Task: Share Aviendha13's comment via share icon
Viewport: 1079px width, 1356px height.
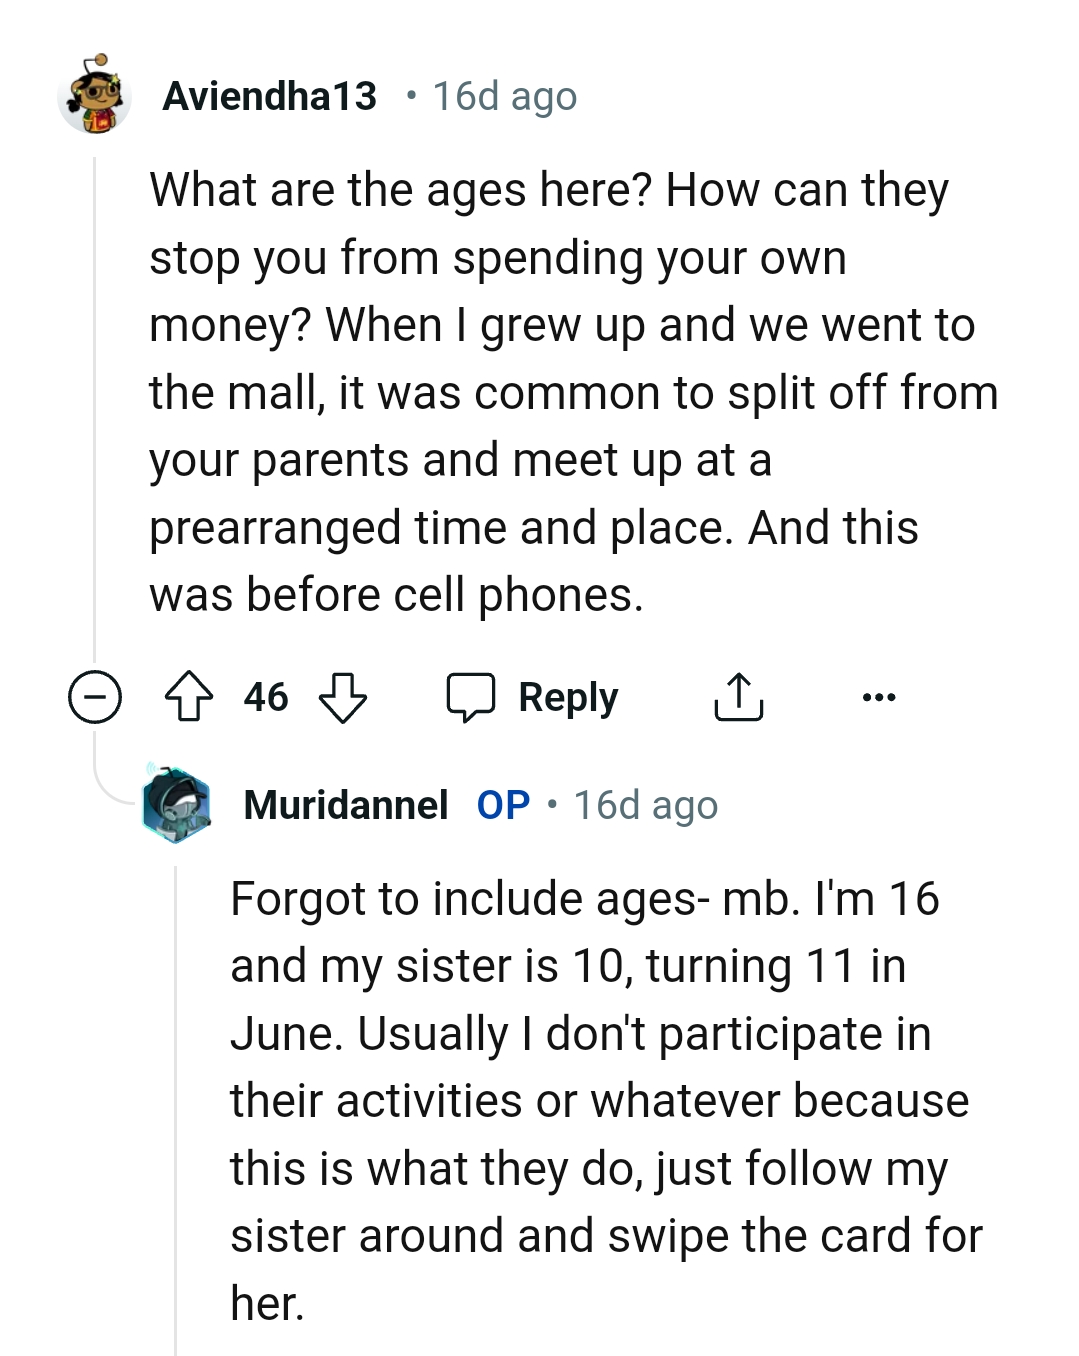Action: point(738,697)
